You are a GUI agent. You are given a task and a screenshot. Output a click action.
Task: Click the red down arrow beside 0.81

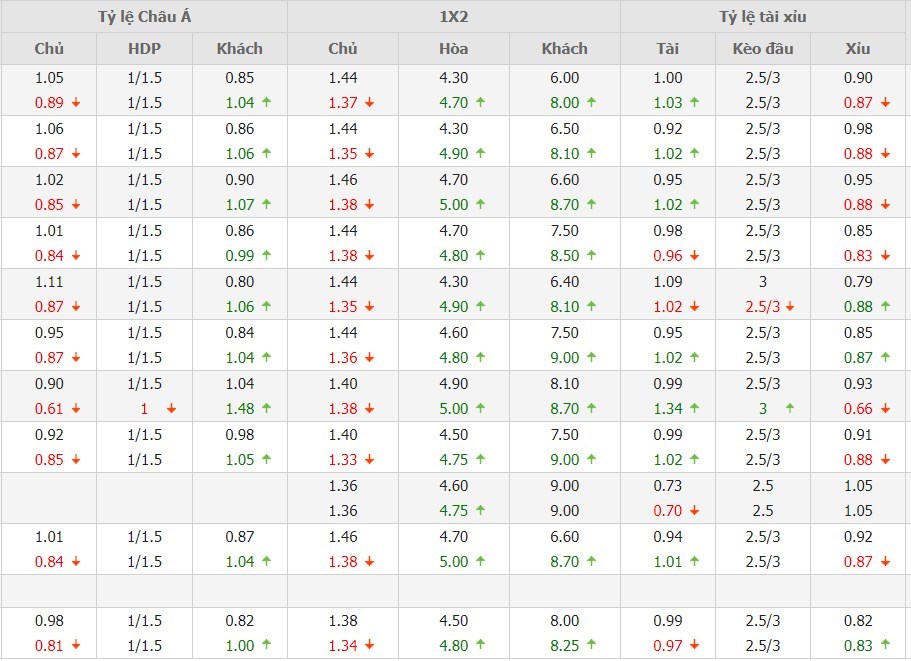pos(76,646)
